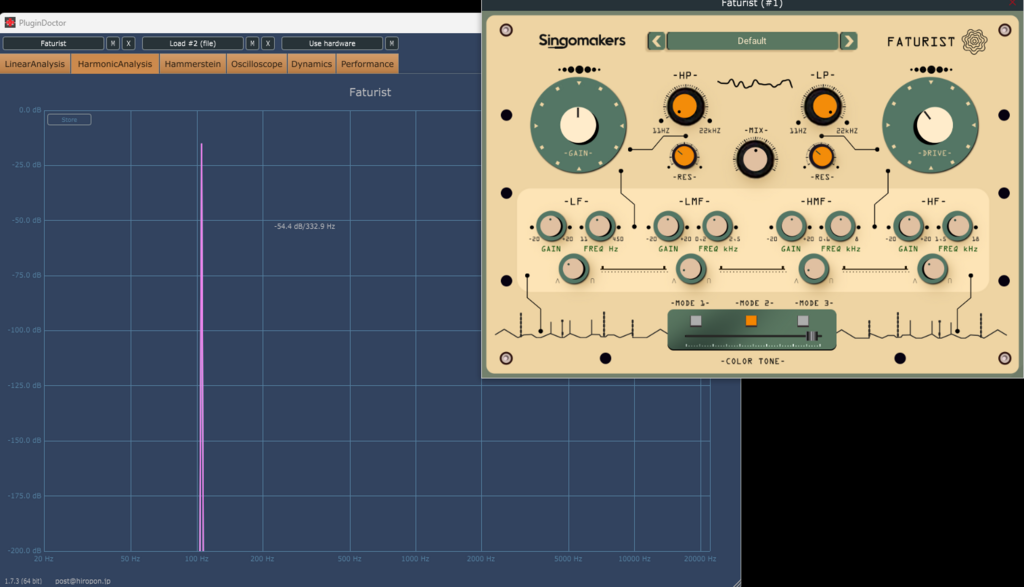Open the Dynamics tab
1024x587 pixels.
pos(312,64)
